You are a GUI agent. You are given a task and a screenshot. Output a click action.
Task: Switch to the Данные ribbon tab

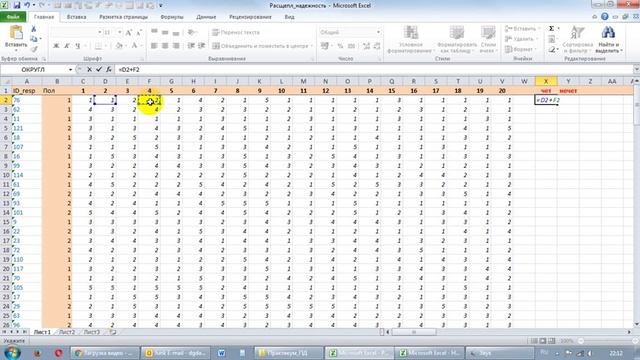(206, 17)
